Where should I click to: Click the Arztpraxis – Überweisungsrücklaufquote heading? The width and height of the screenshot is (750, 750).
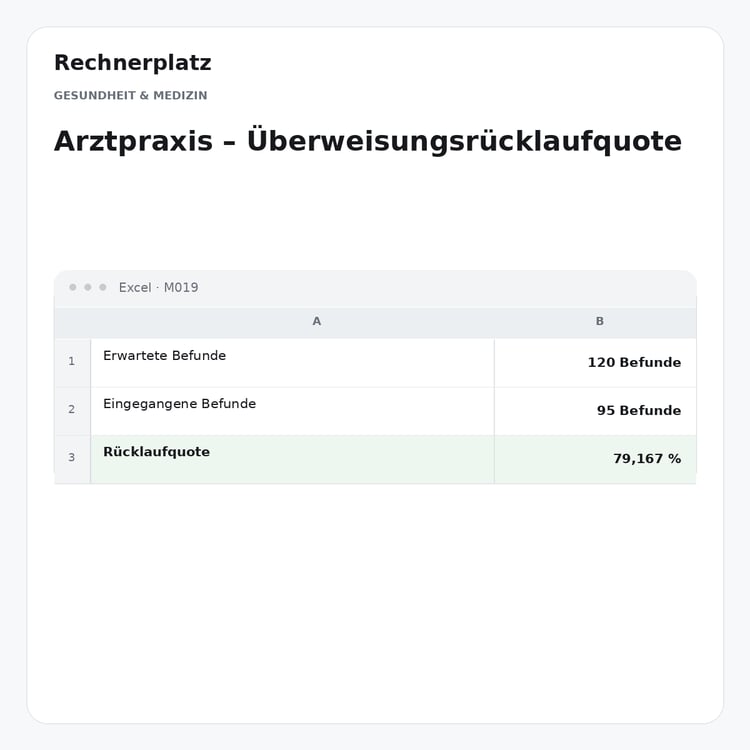(367, 141)
